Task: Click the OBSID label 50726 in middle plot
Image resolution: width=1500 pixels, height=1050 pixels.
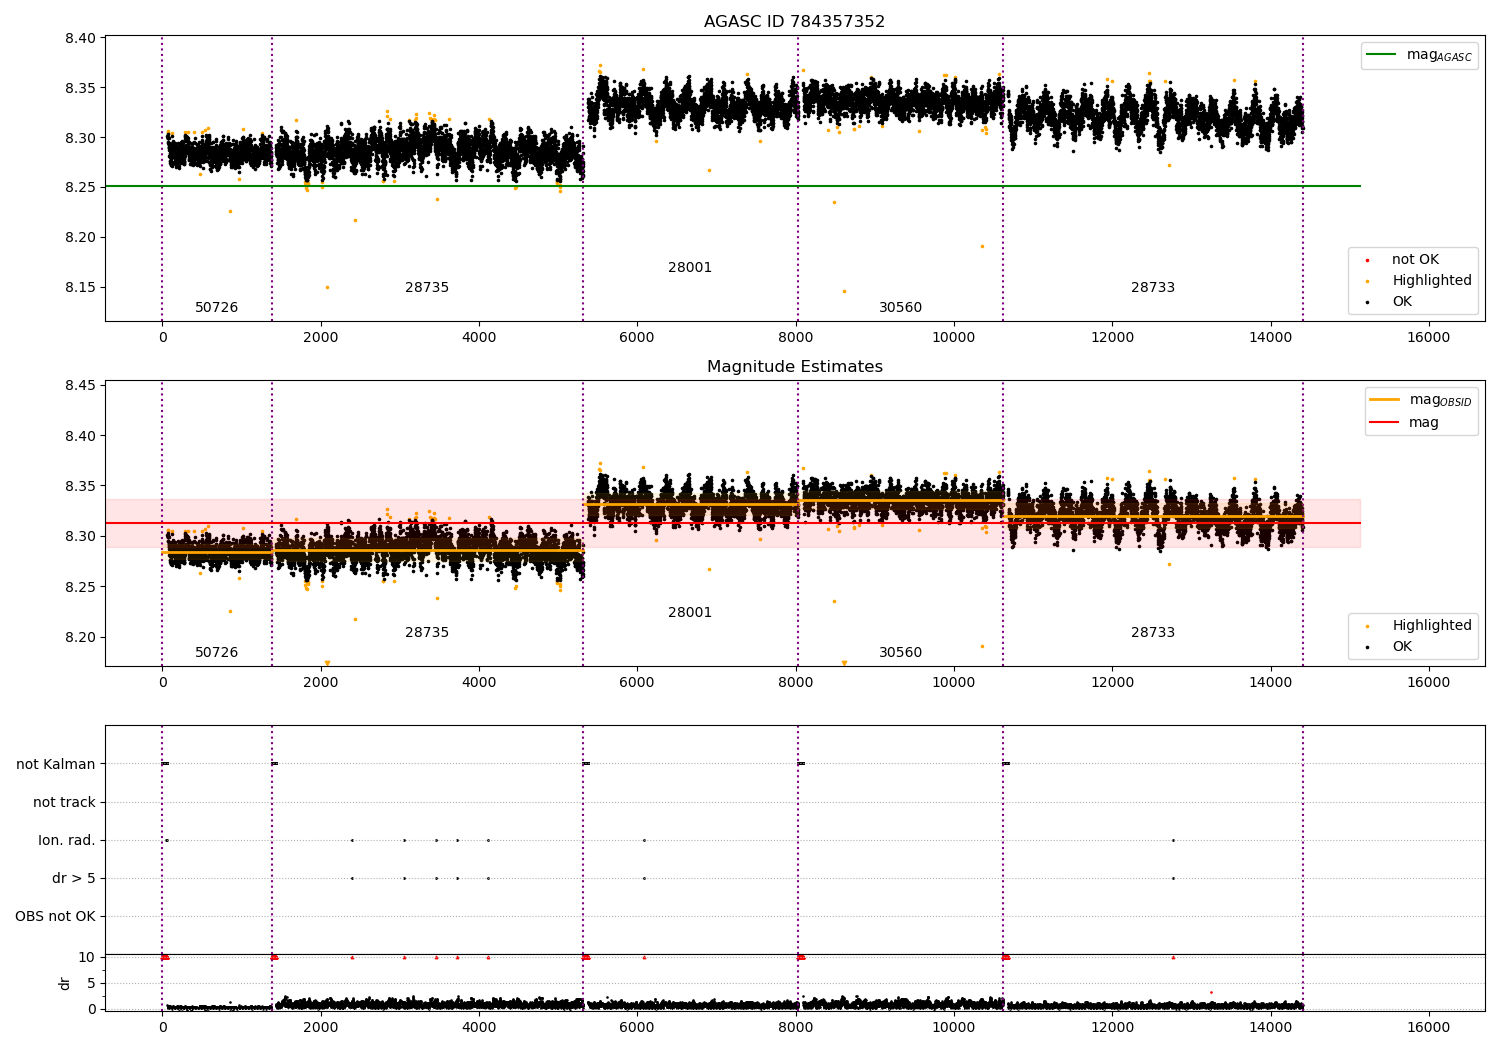Action: tap(216, 652)
